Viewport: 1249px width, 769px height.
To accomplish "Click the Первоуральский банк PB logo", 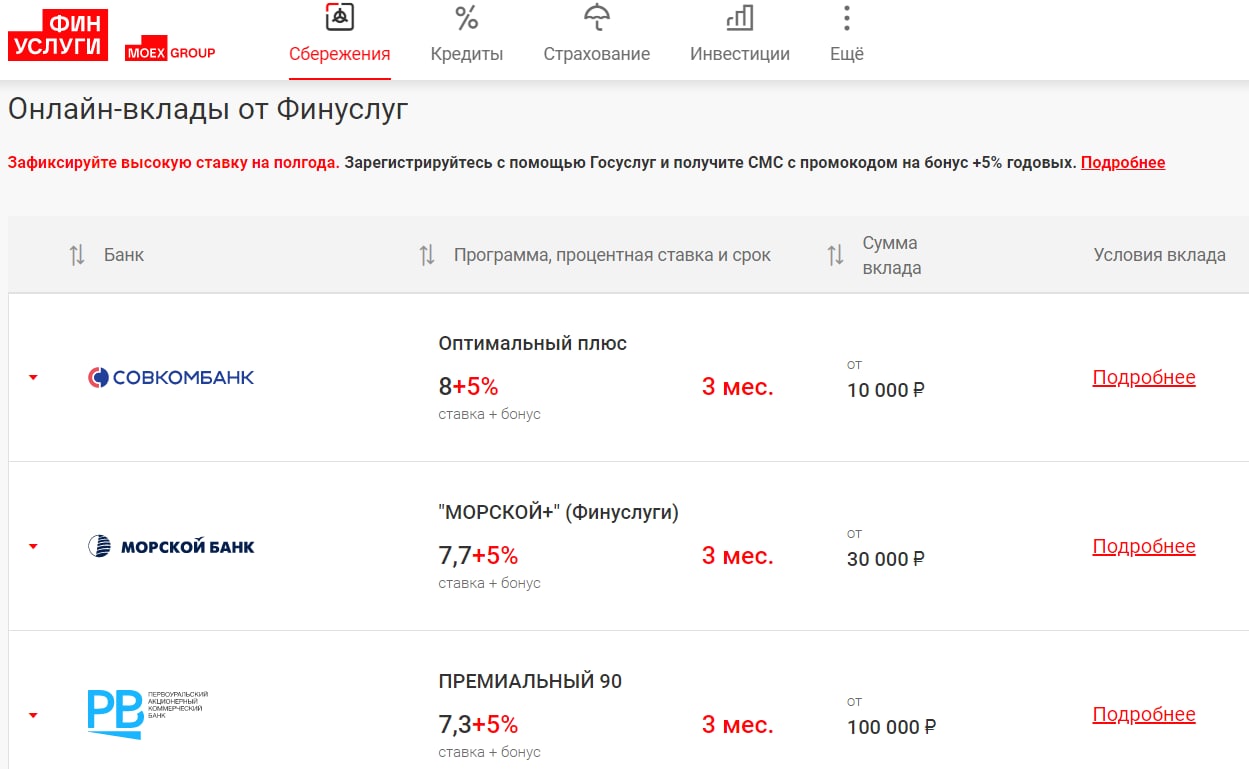I will pos(148,714).
